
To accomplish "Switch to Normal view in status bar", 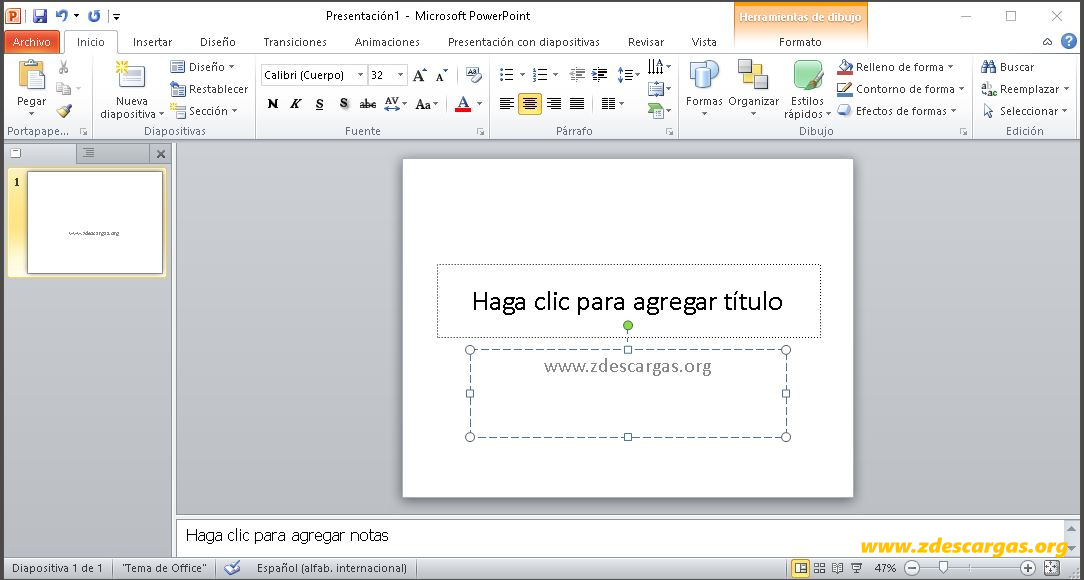I will point(801,568).
